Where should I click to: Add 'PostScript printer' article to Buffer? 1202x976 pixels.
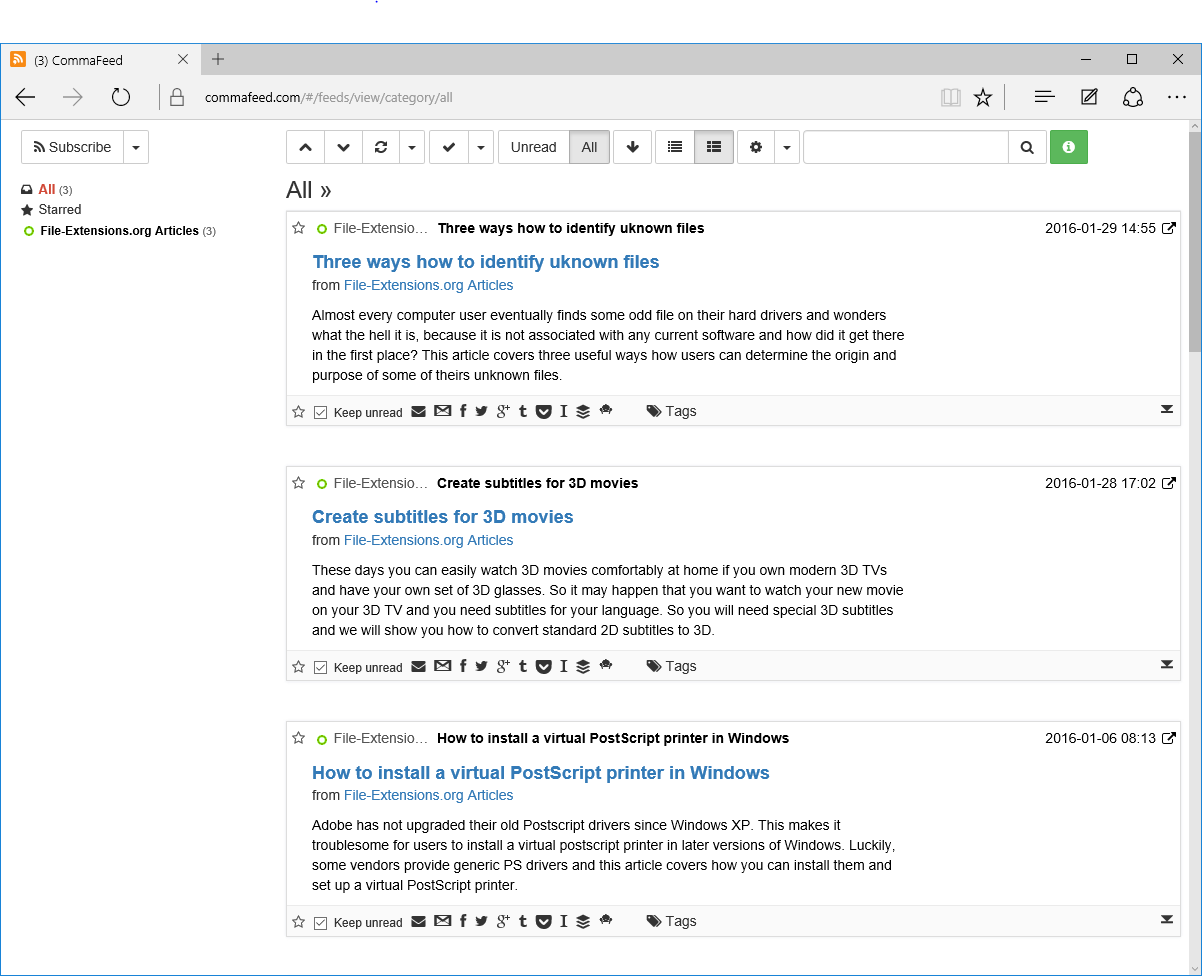584,921
